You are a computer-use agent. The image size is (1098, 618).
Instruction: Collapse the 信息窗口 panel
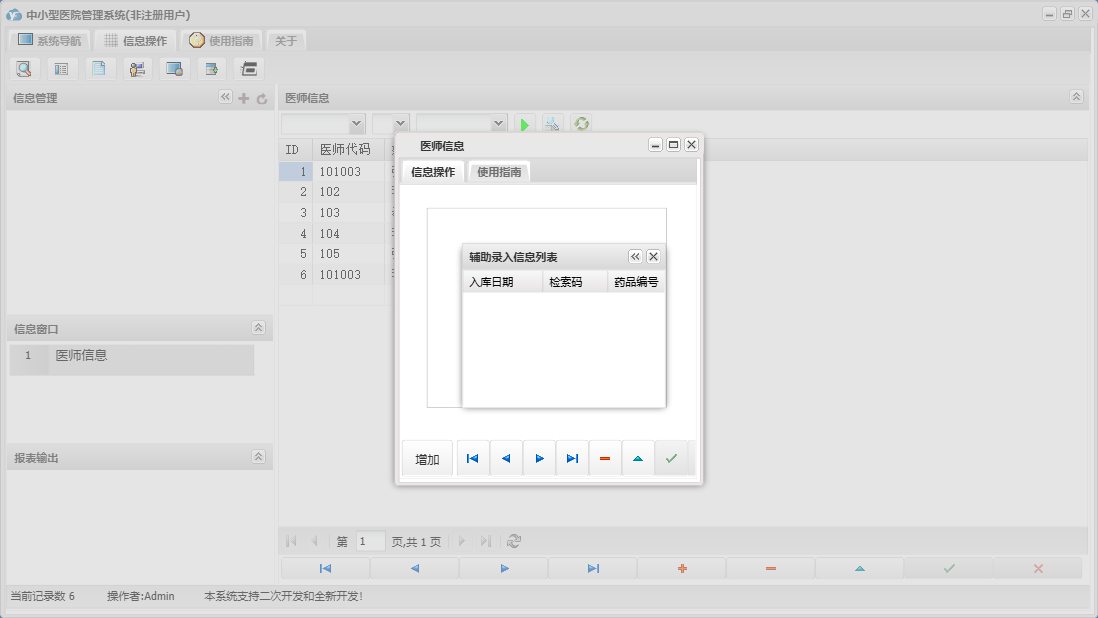pyautogui.click(x=258, y=328)
